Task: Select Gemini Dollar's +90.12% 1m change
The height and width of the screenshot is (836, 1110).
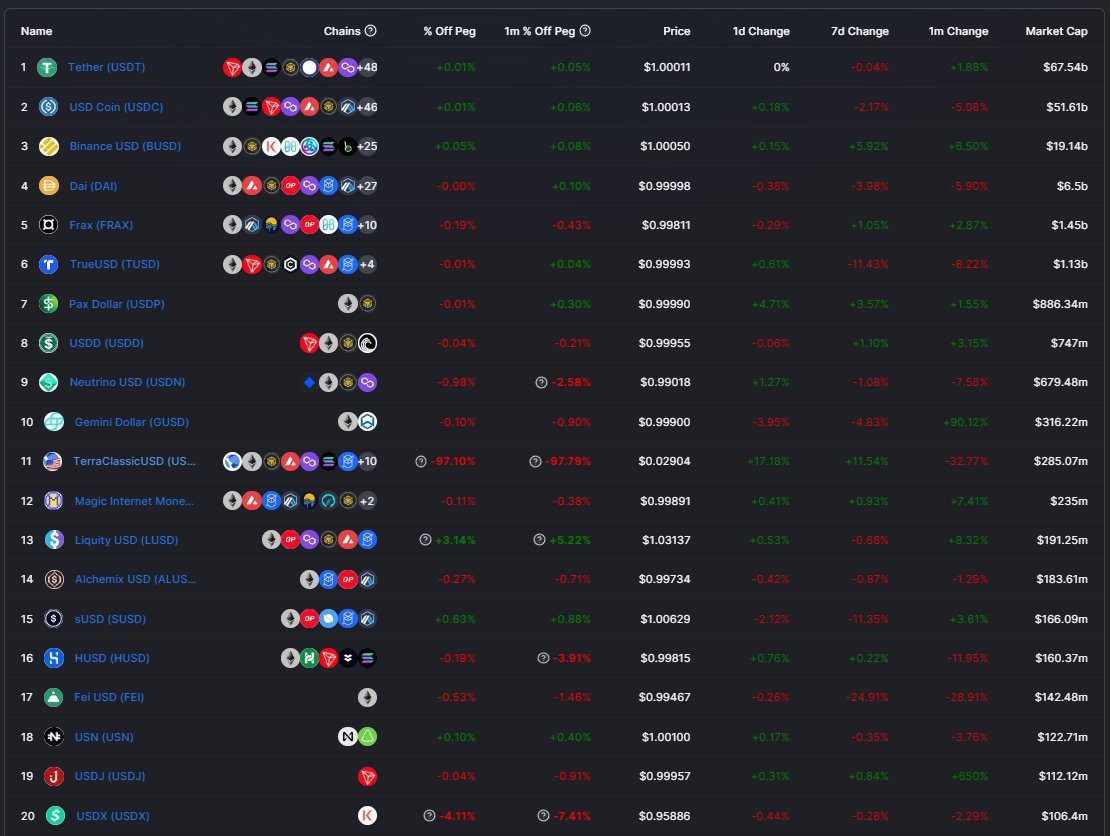Action: (966, 422)
